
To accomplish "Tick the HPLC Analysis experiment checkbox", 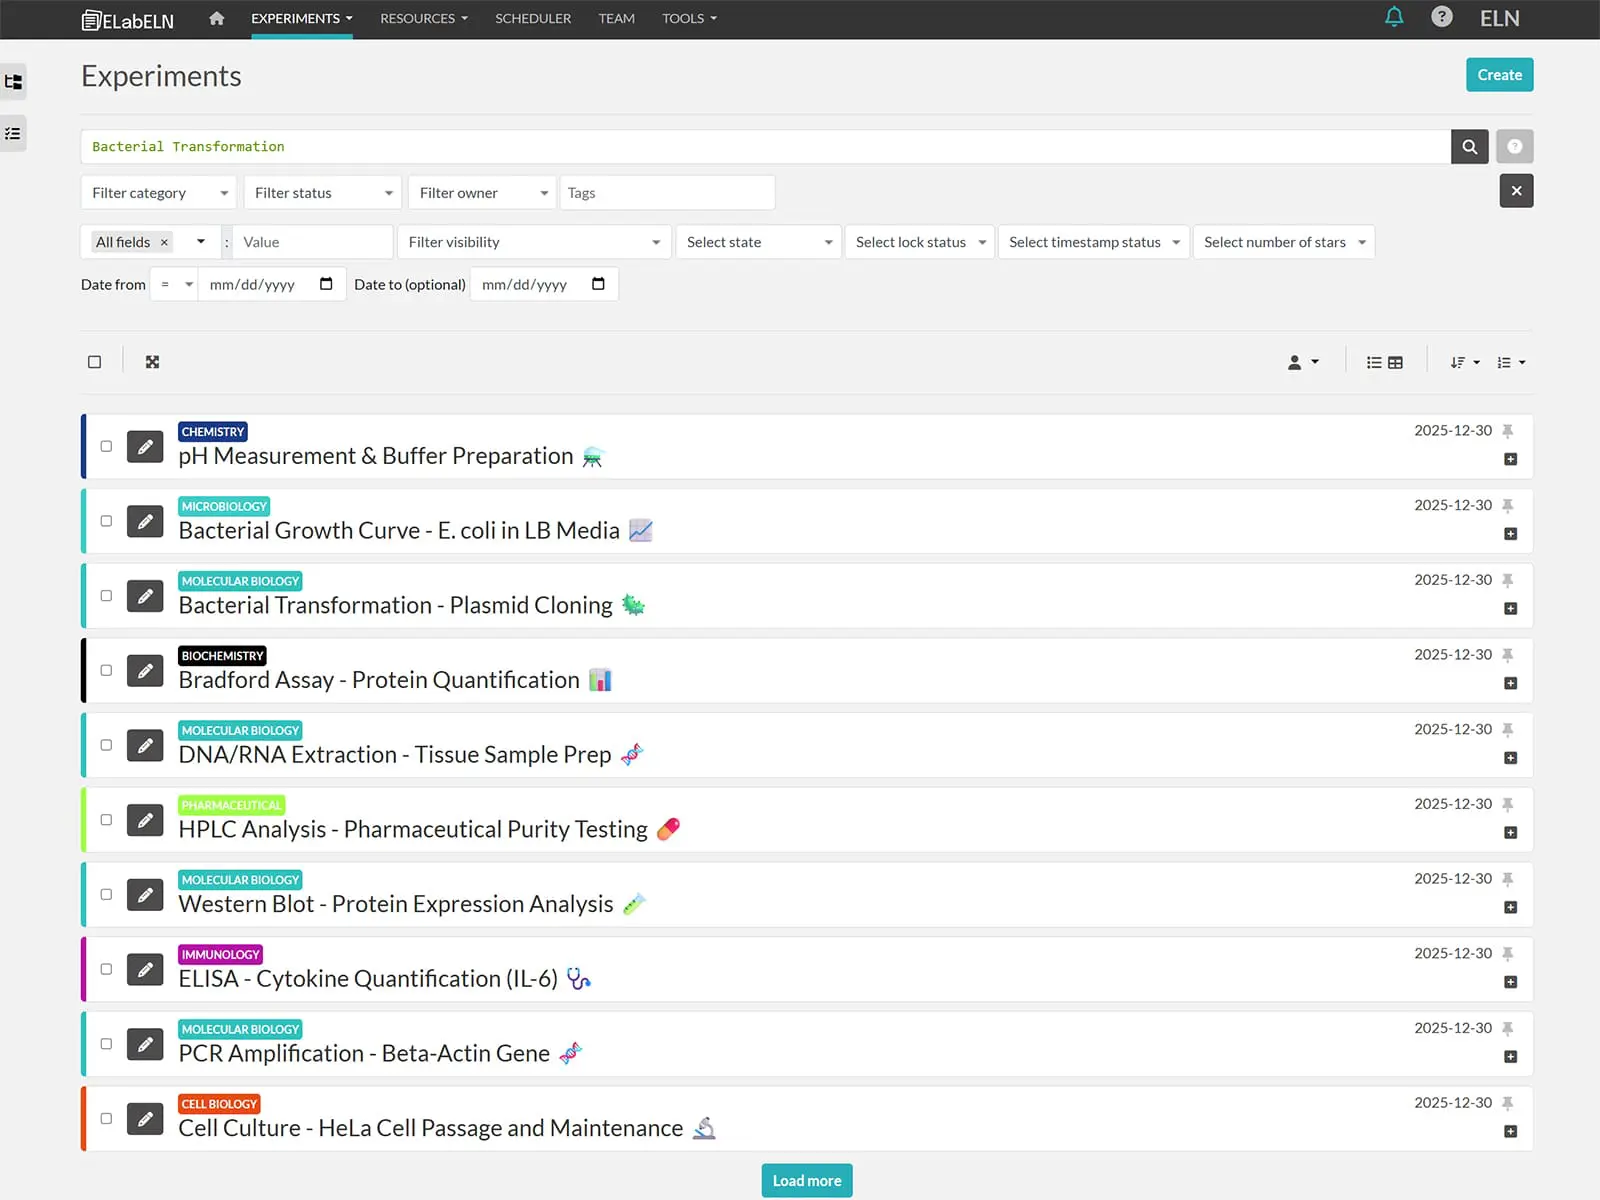I will pos(106,820).
